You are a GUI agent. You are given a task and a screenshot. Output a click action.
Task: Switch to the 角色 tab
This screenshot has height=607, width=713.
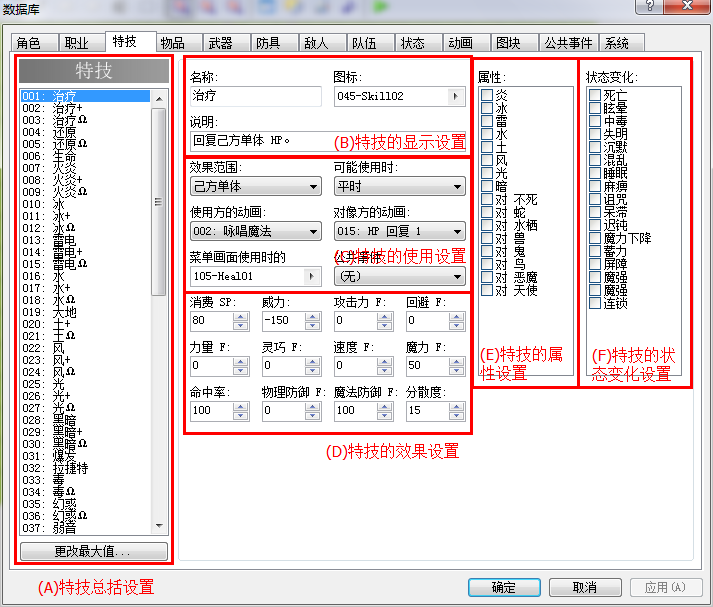(35, 43)
